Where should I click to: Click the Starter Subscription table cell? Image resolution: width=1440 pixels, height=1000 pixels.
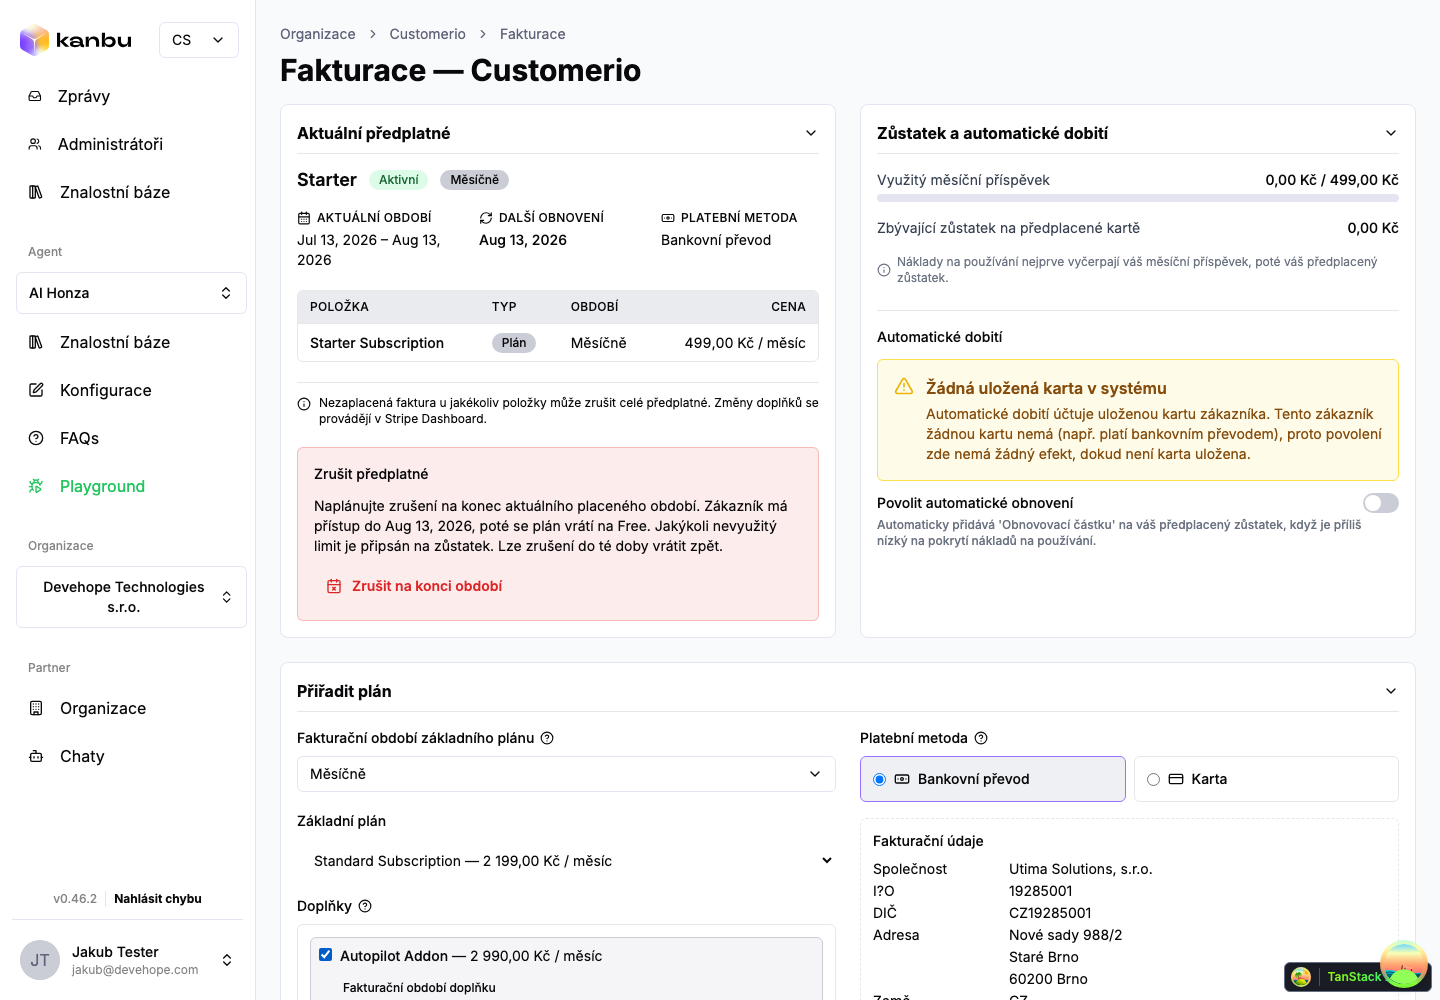click(377, 343)
